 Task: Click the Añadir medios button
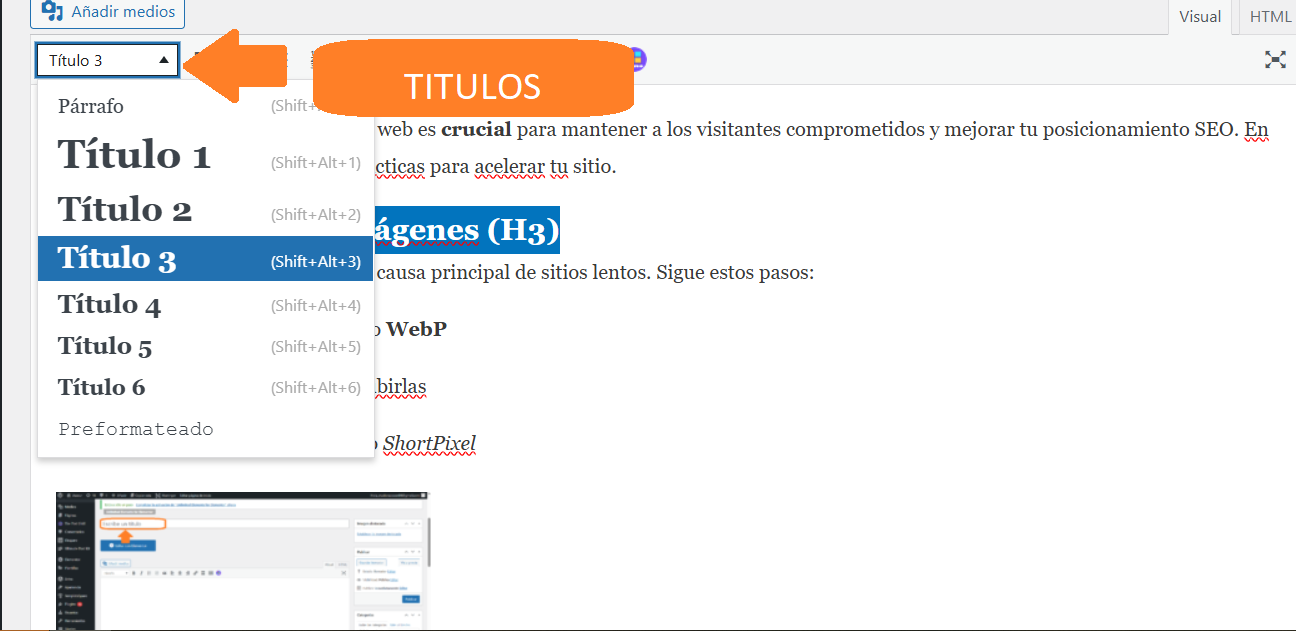coord(107,13)
